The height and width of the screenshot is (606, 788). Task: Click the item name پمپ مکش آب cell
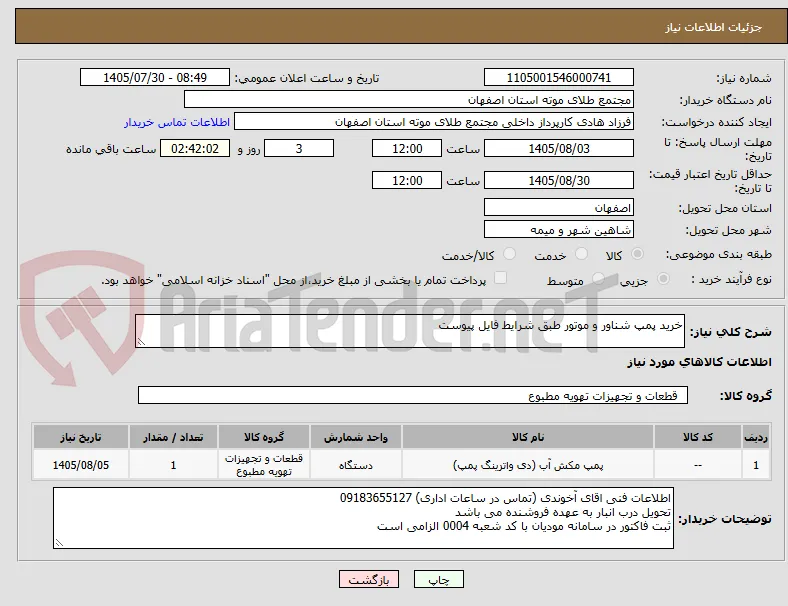coord(528,465)
